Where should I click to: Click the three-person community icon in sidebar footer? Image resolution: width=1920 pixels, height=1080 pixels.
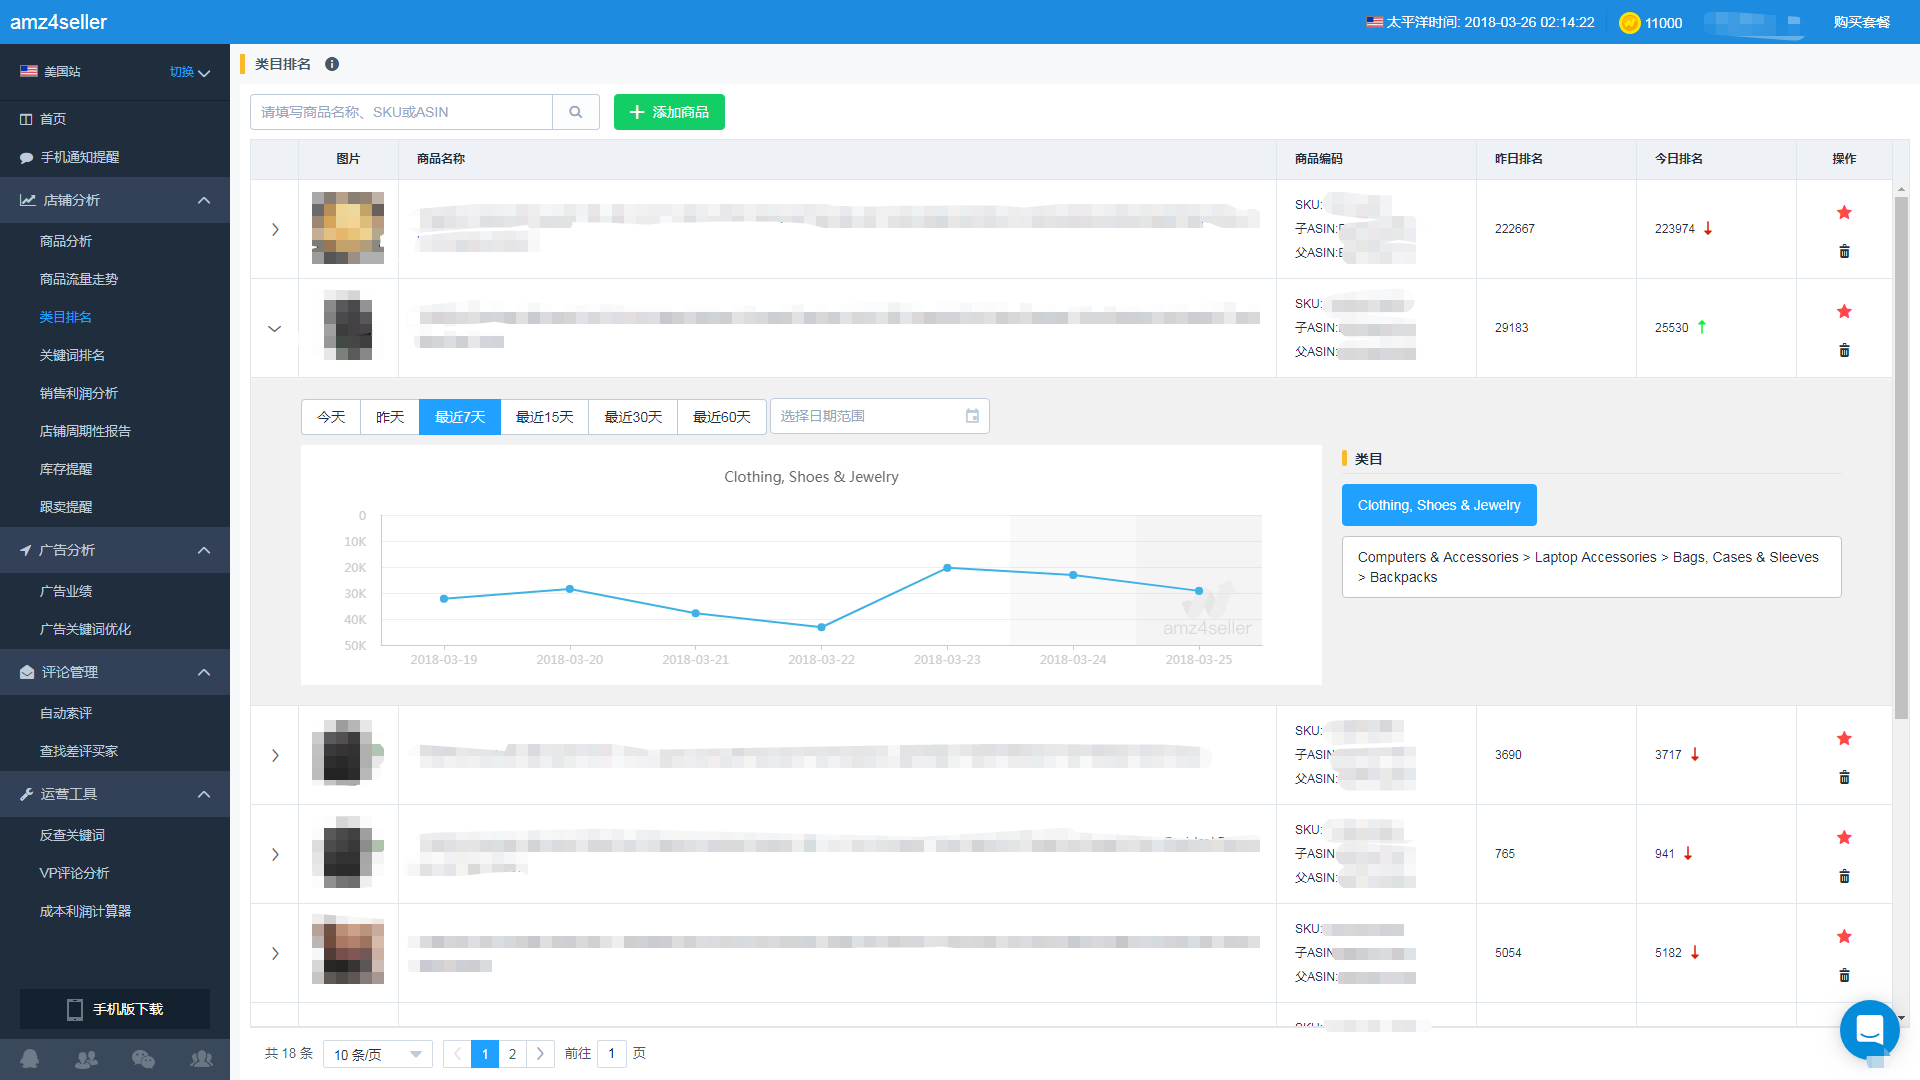pyautogui.click(x=201, y=1058)
